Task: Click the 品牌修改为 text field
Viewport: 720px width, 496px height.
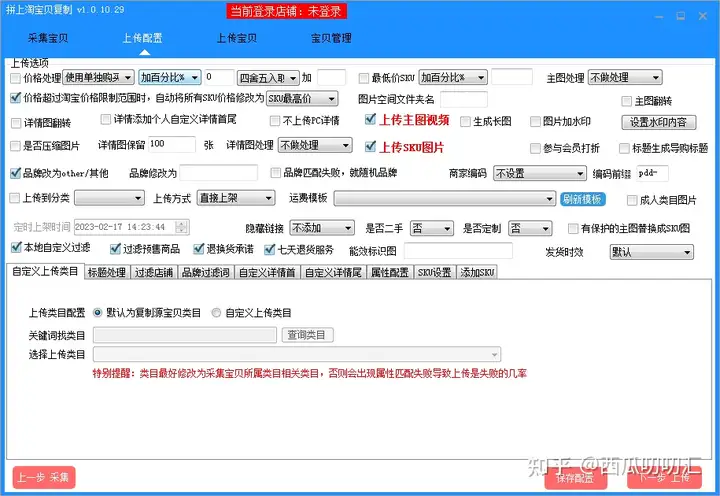Action: point(219,173)
